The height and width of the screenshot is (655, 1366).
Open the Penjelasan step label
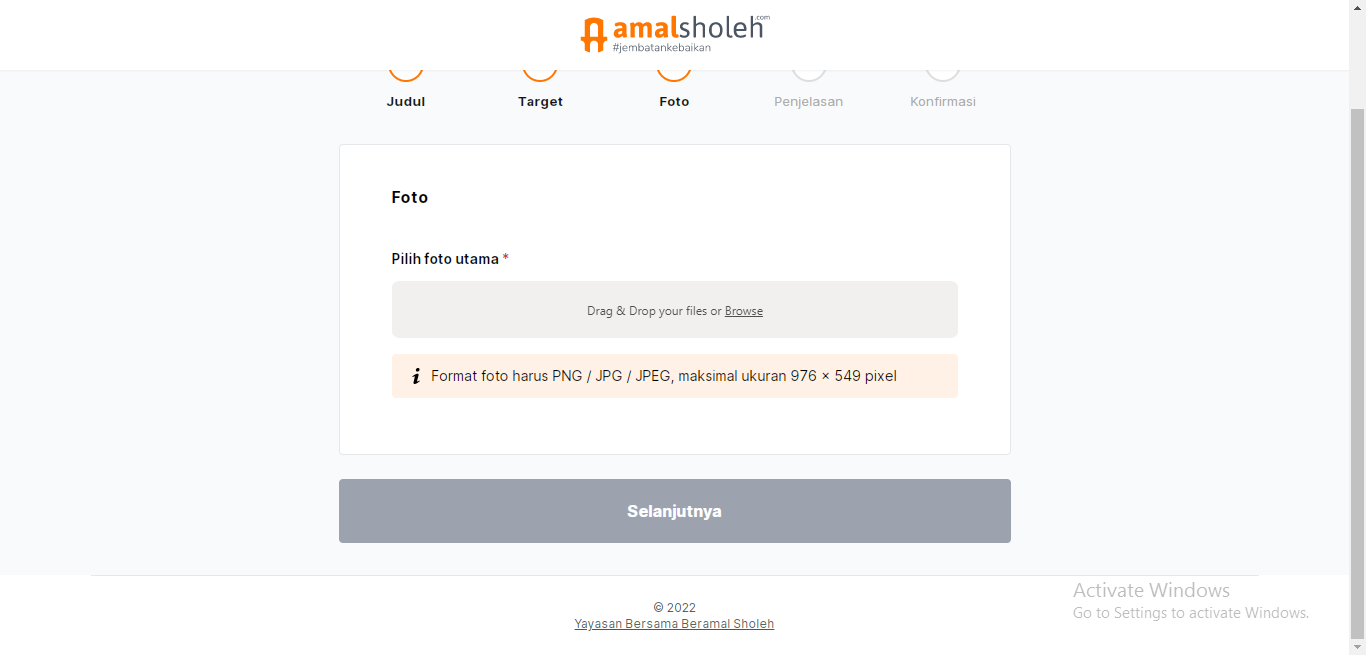(x=808, y=101)
